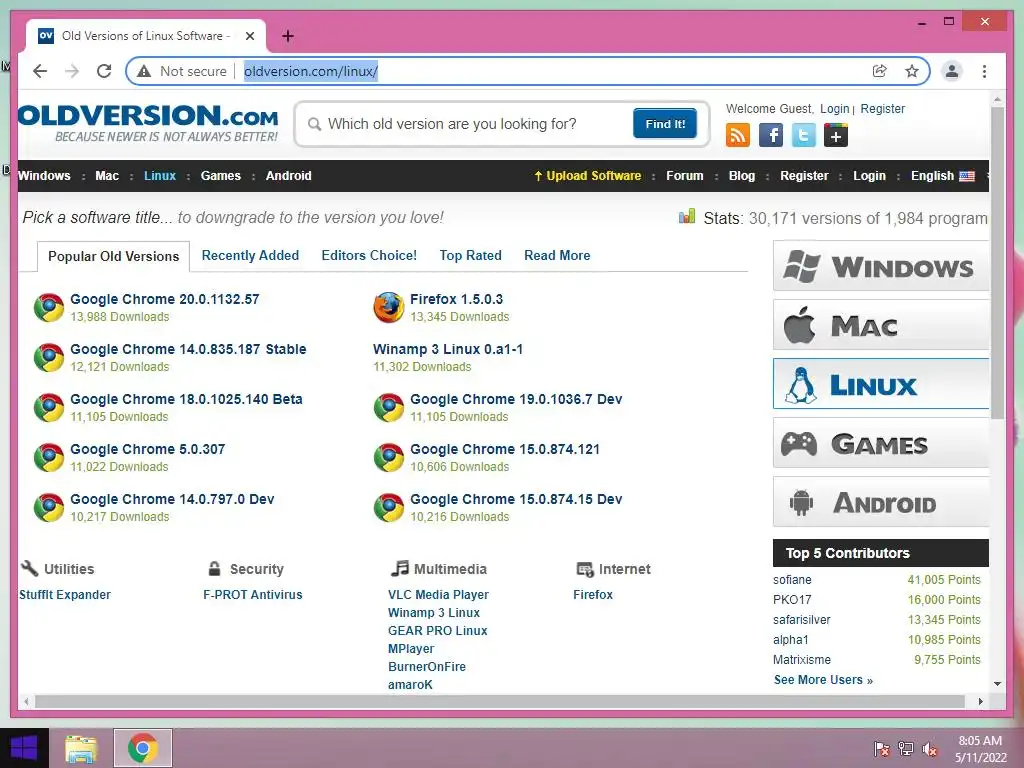Click the Twitter icon
1024x768 pixels.
803,135
